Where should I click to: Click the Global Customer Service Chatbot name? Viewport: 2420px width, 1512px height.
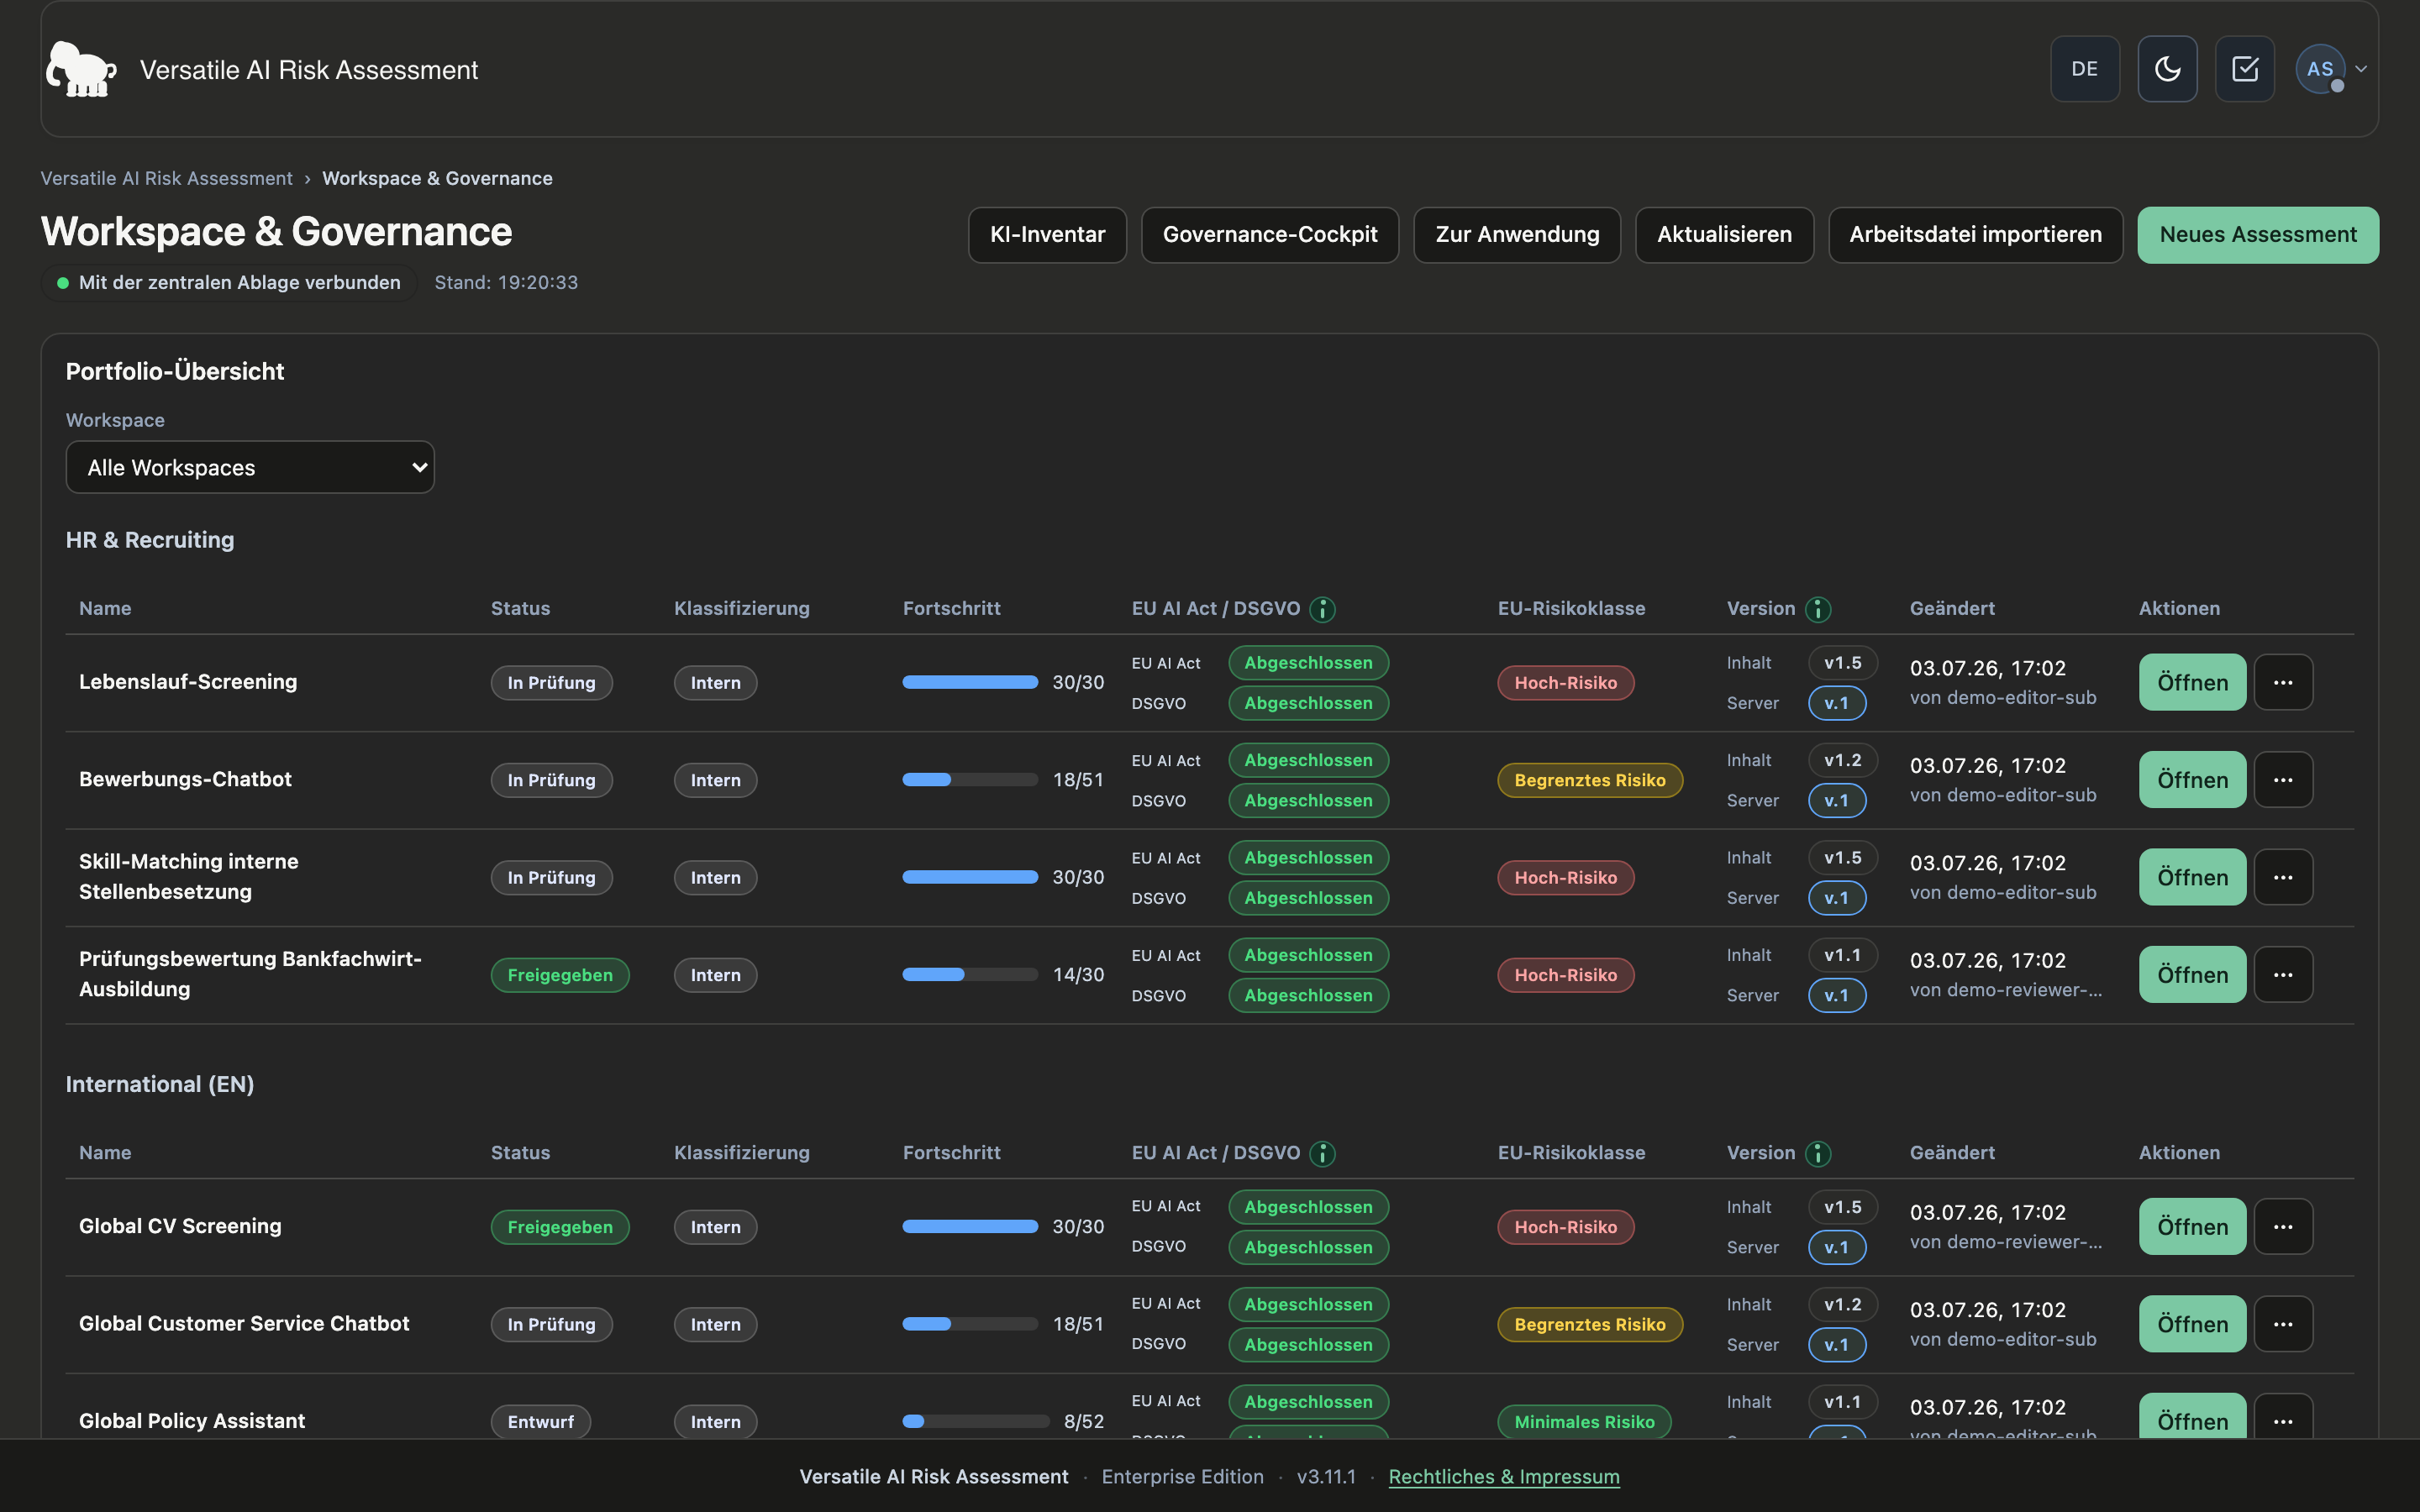(x=244, y=1323)
